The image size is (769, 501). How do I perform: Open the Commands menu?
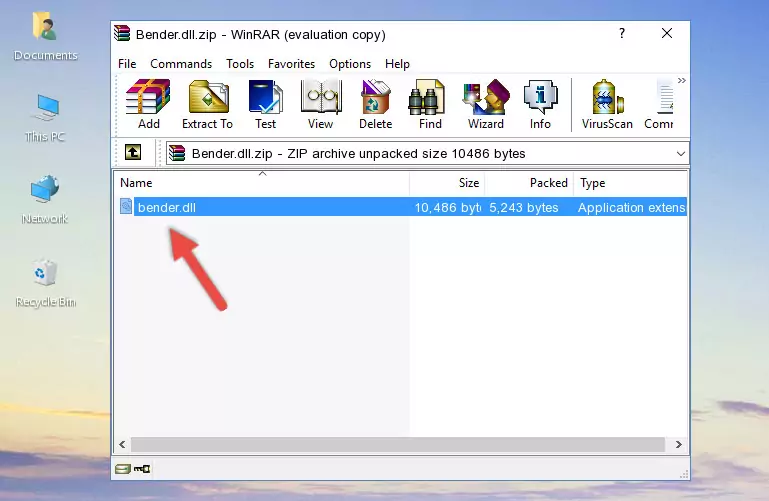pyautogui.click(x=181, y=64)
